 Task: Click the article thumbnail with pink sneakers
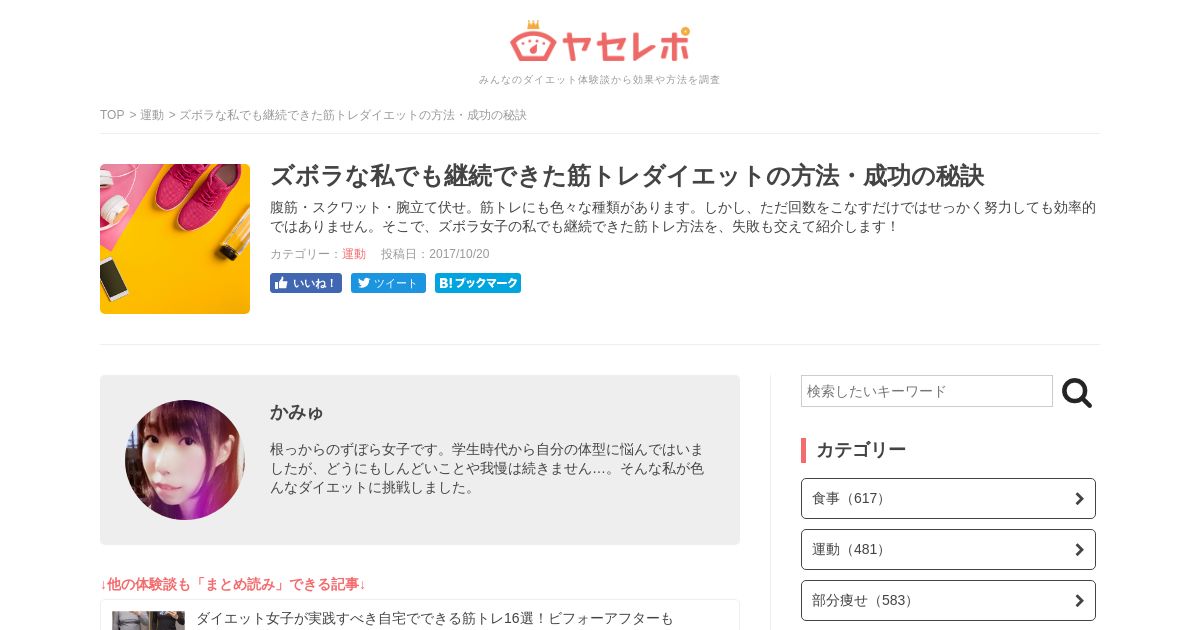tap(175, 239)
